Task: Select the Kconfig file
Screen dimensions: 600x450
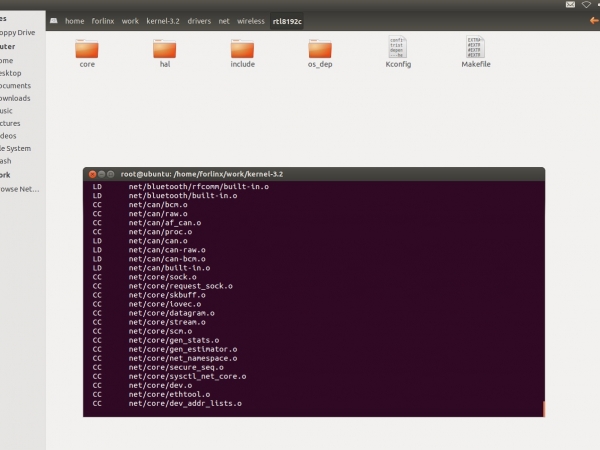Action: tap(398, 48)
